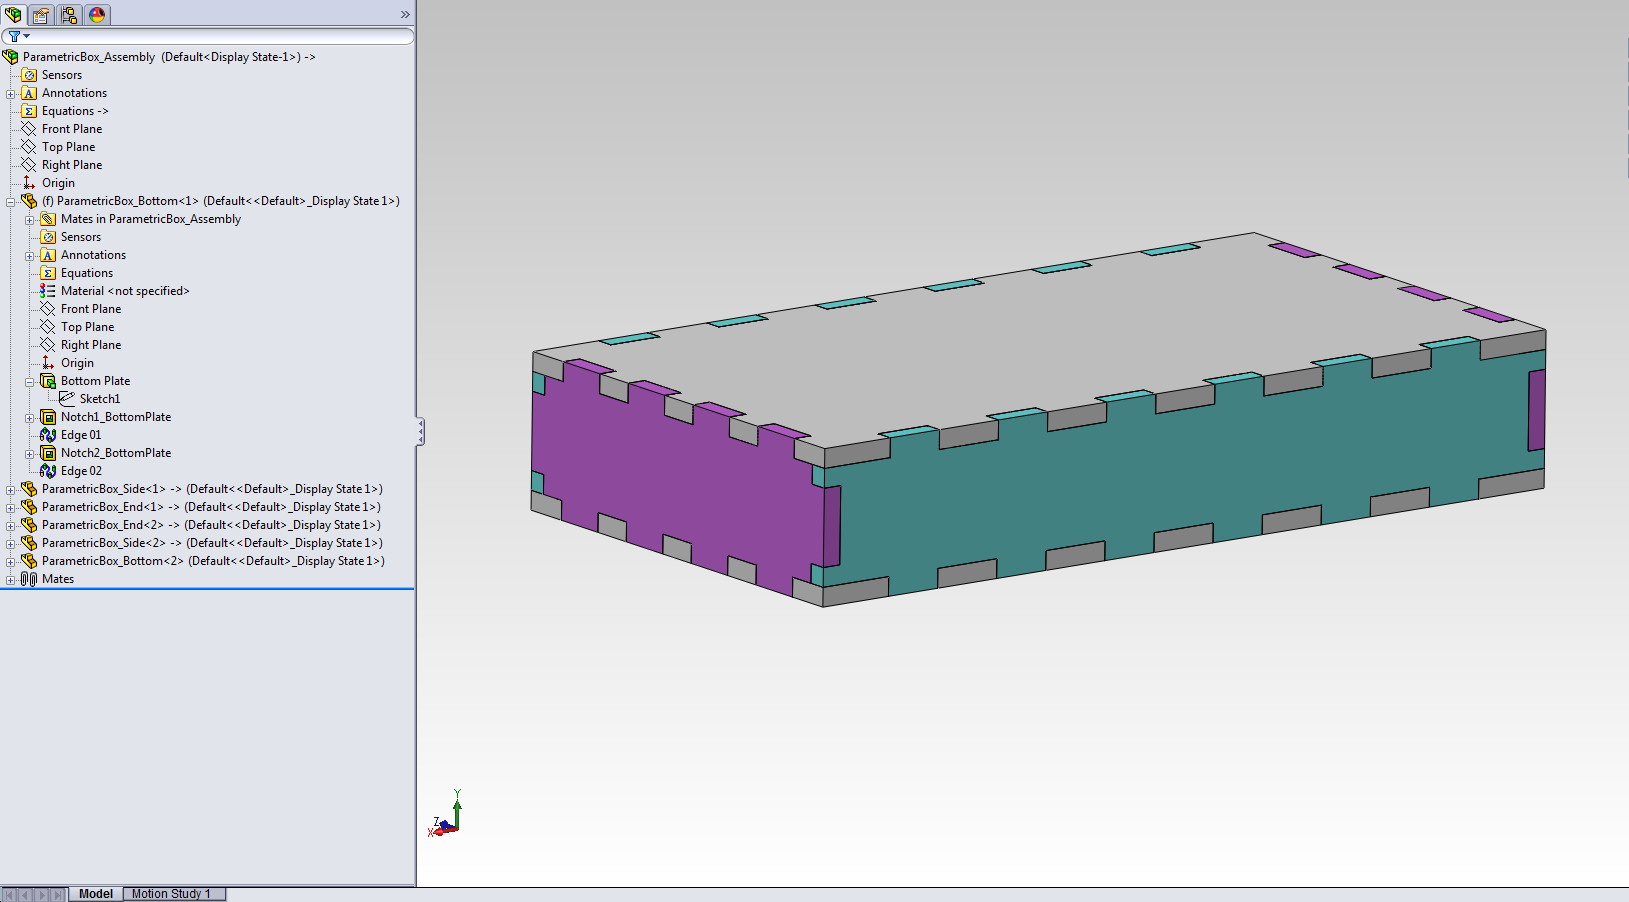Select the ParametricBox_Assembly root icon
Viewport: 1629px width, 902px height.
click(11, 57)
